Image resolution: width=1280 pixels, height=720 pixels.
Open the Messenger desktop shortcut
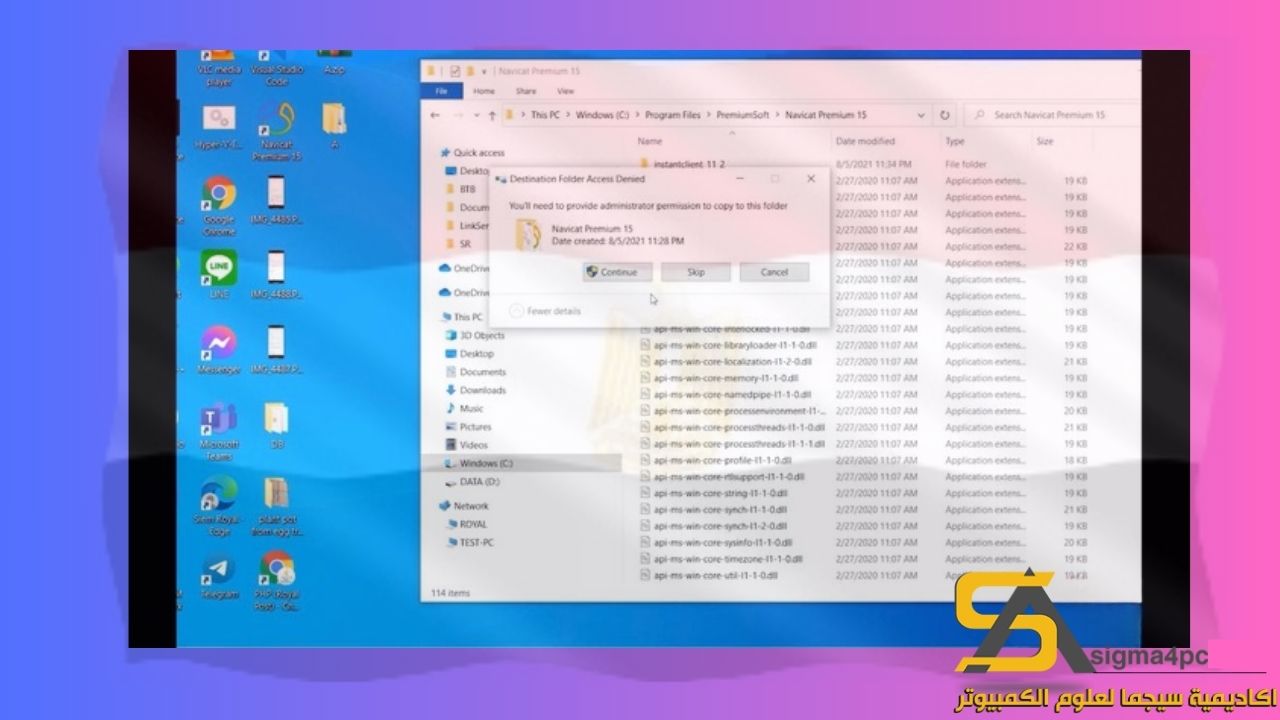click(219, 350)
